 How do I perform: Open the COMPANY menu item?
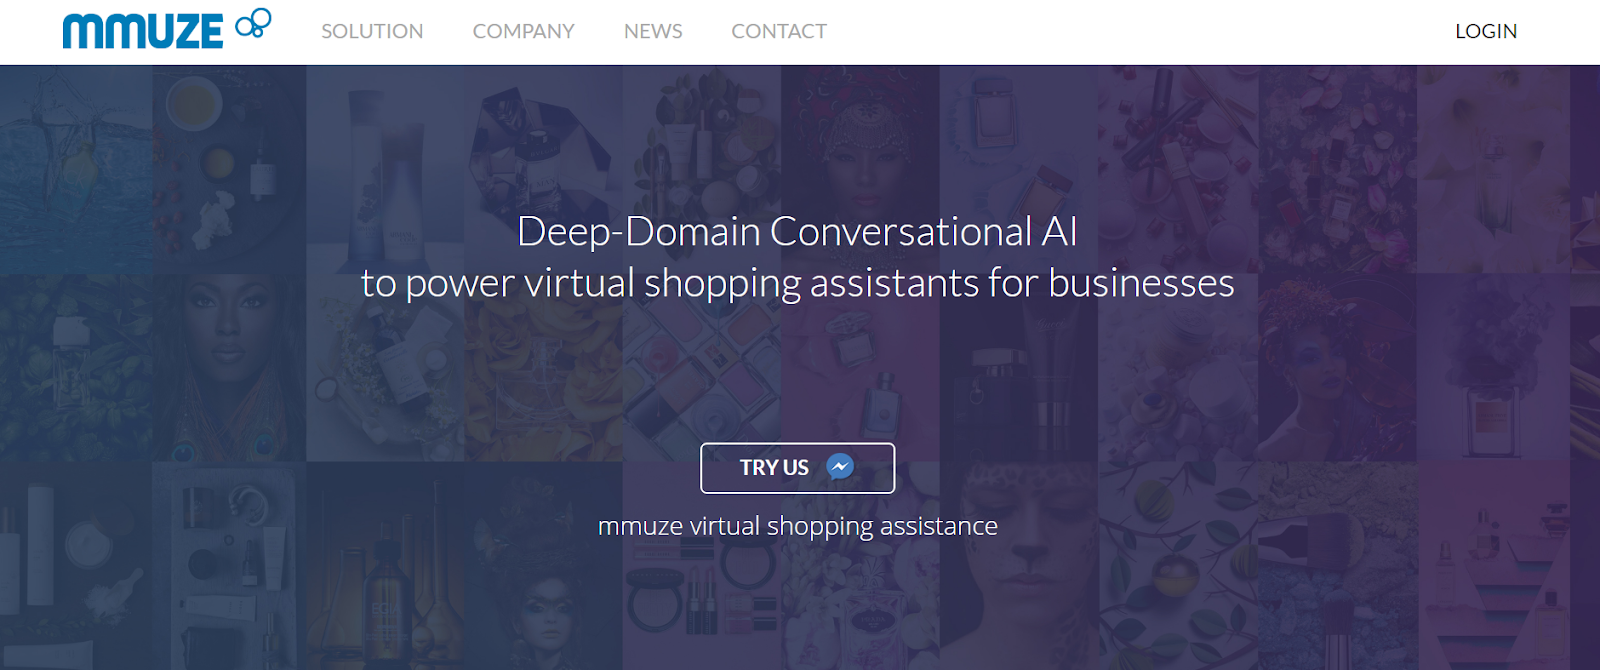(x=523, y=31)
